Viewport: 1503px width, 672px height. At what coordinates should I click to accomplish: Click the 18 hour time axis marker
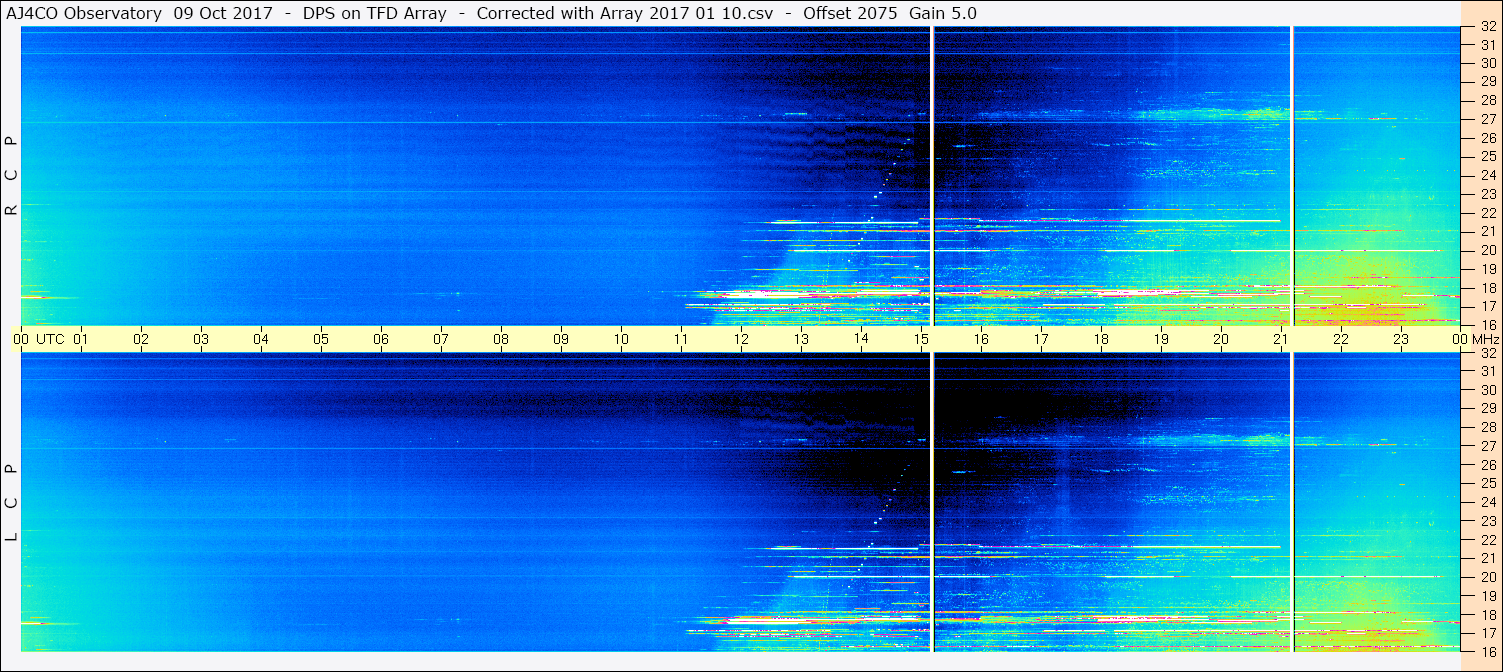coord(1101,340)
